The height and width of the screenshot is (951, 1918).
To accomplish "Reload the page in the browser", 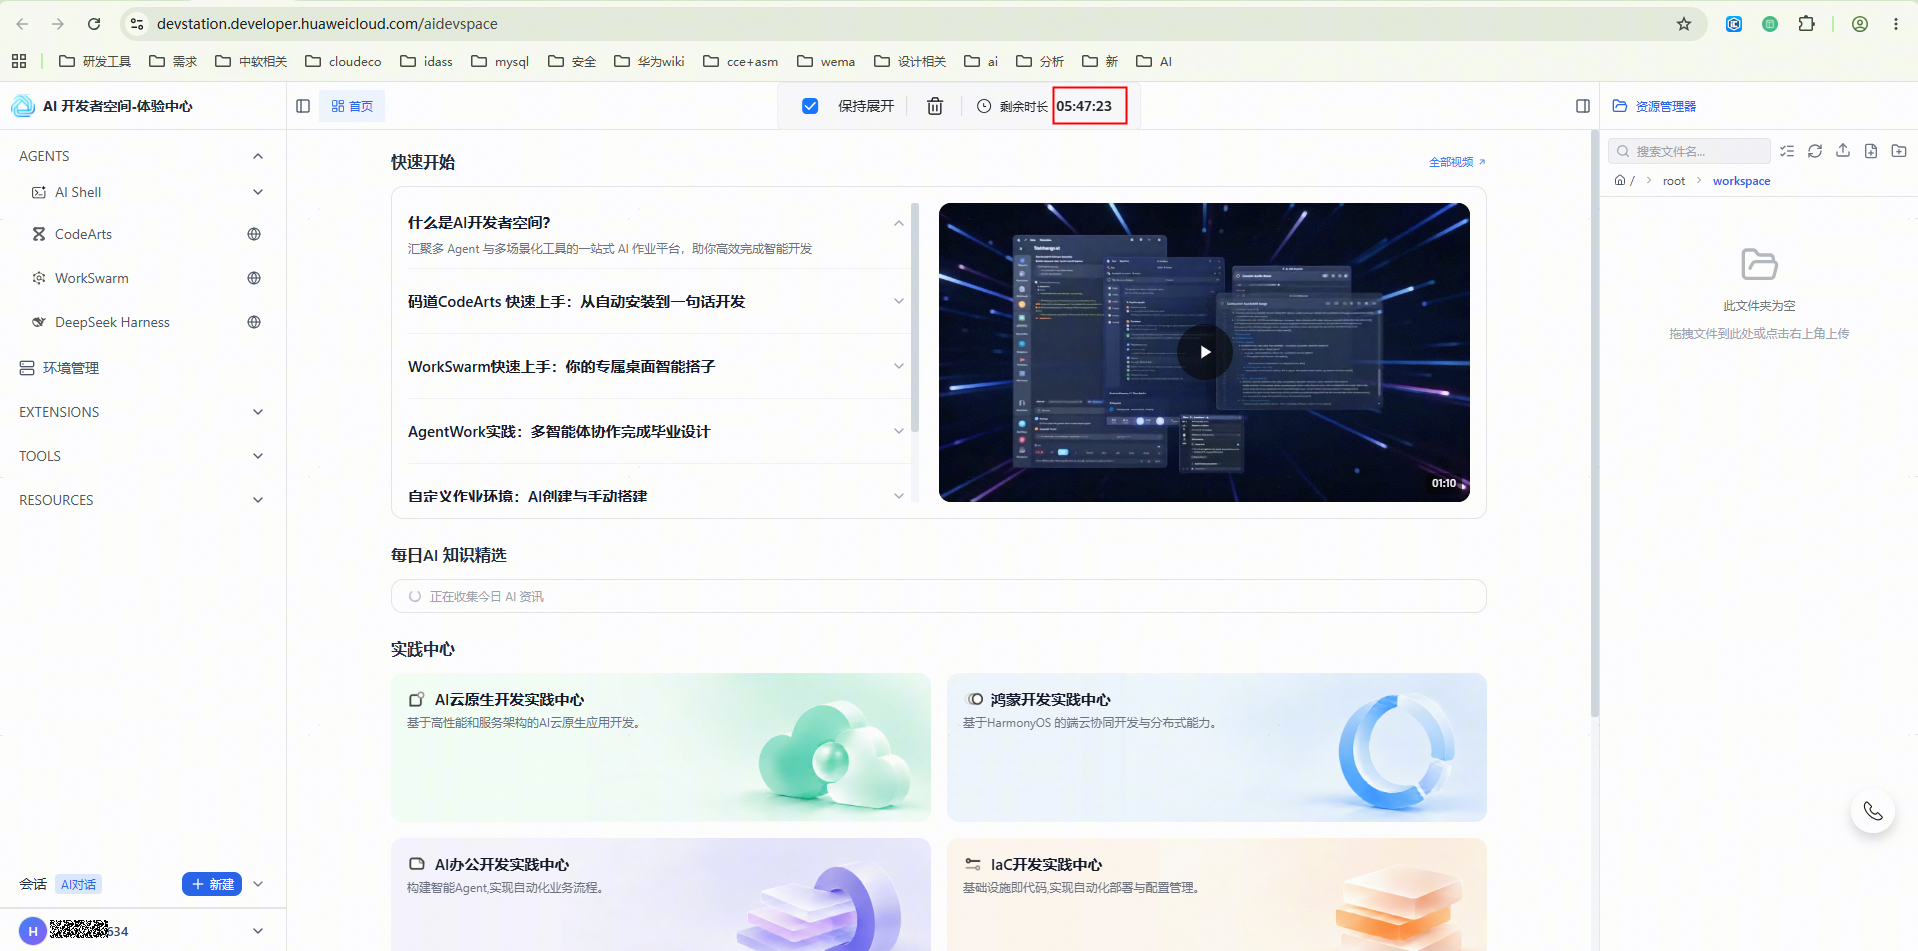I will click(94, 24).
